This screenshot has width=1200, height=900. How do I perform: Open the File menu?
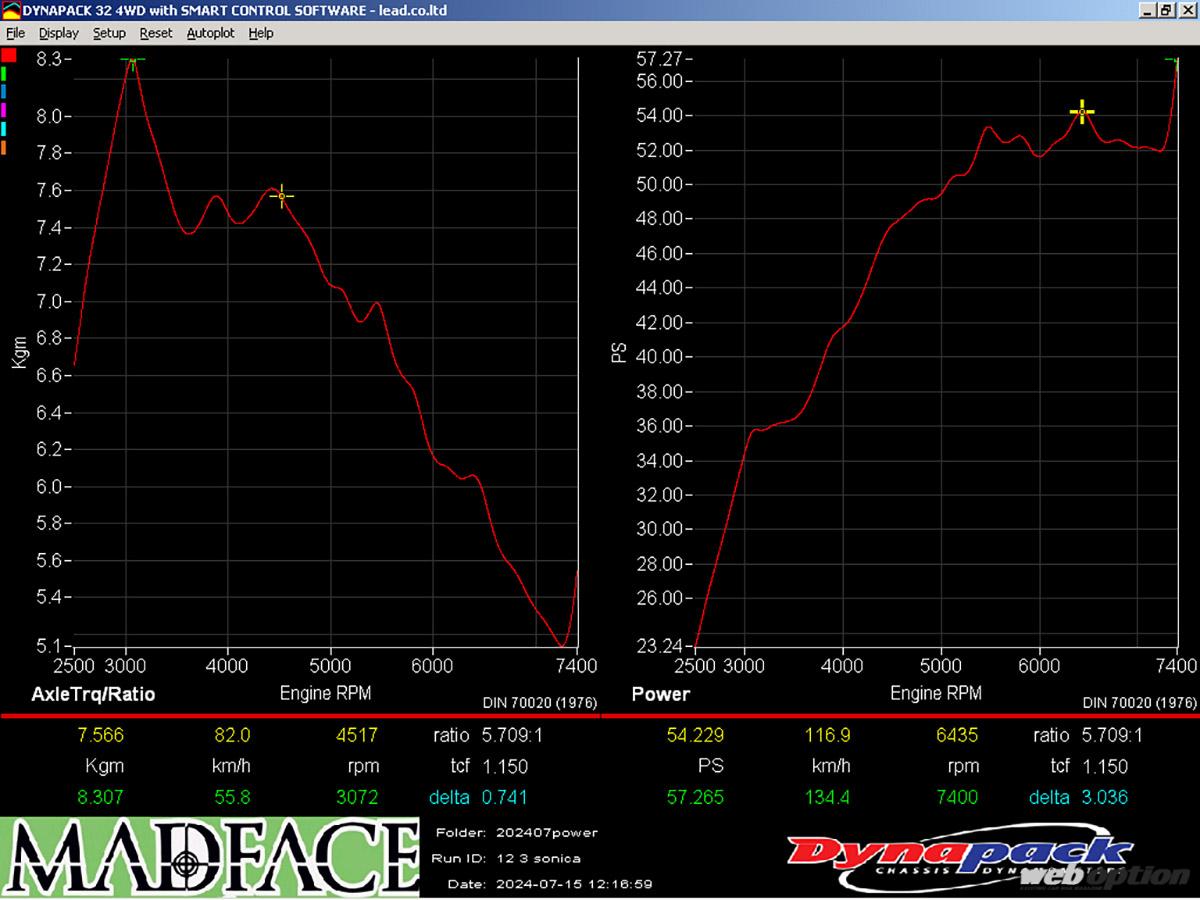click(x=15, y=33)
